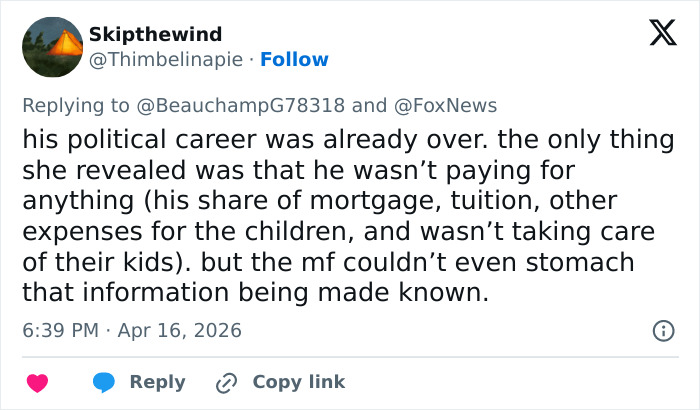Screen dimensions: 700x410
Task: Open the Twitter info circle icon
Action: (661, 330)
